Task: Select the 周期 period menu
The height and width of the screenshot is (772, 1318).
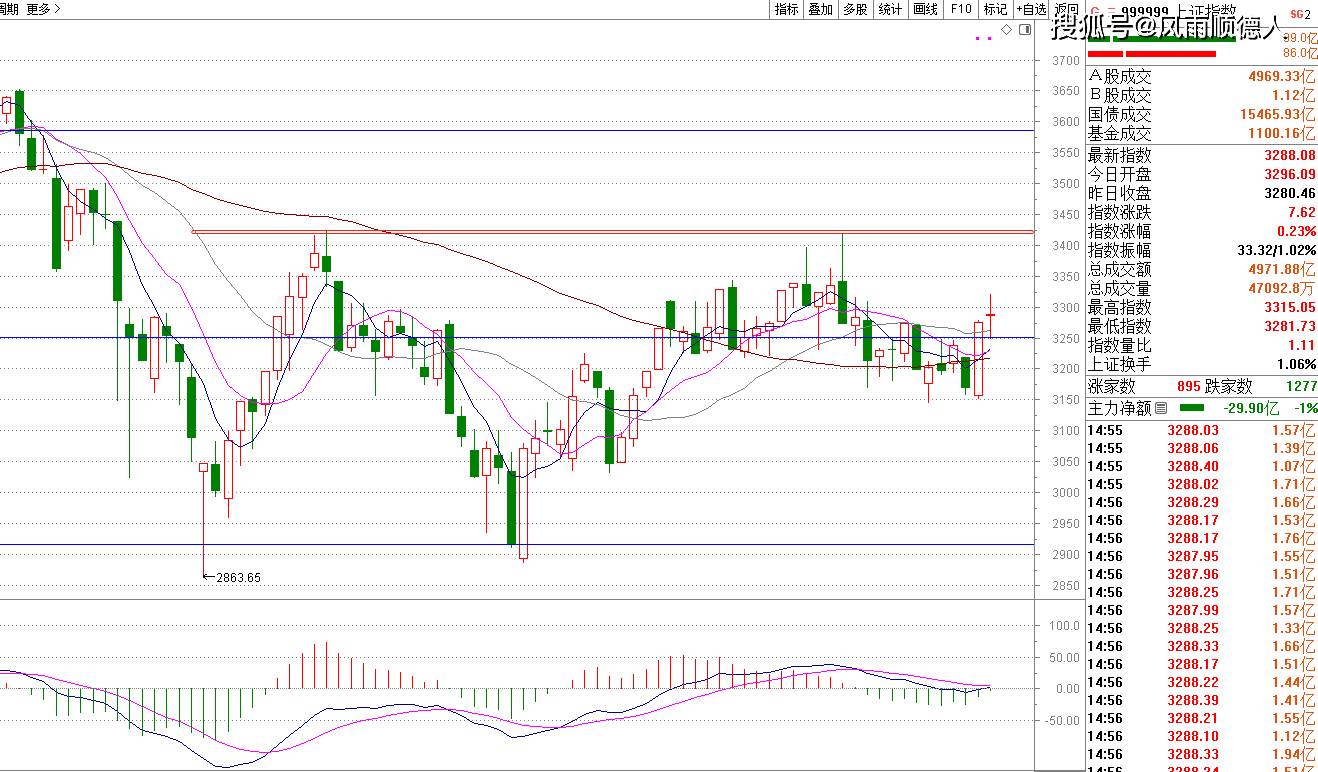Action: [9, 9]
